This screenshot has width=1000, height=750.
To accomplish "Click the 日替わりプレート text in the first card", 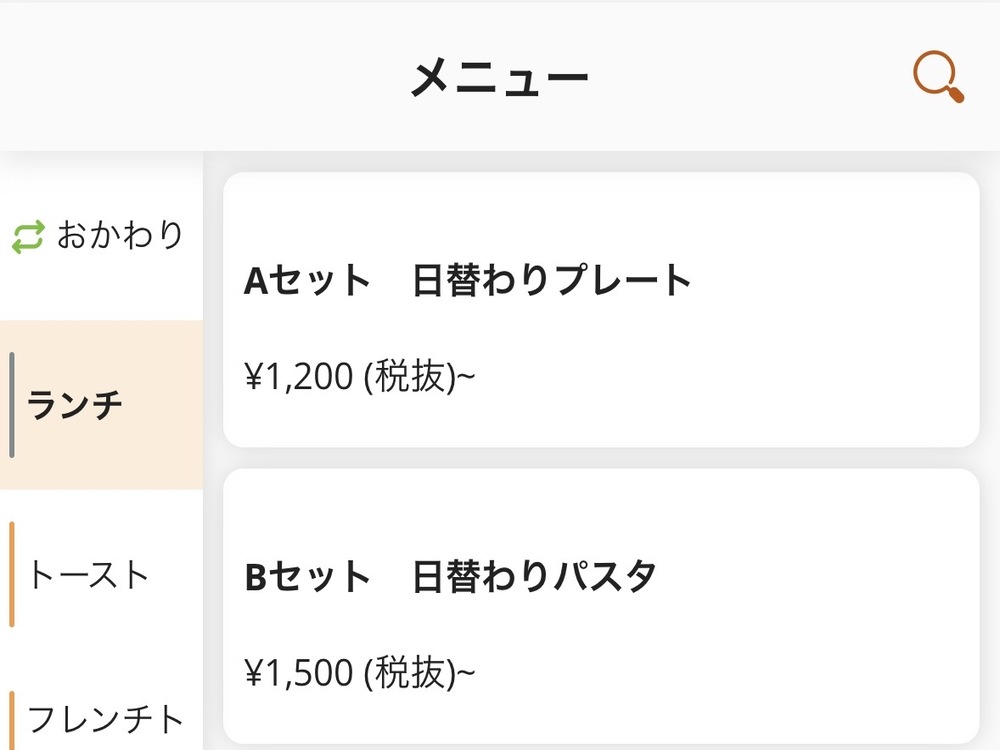I will click(x=552, y=281).
